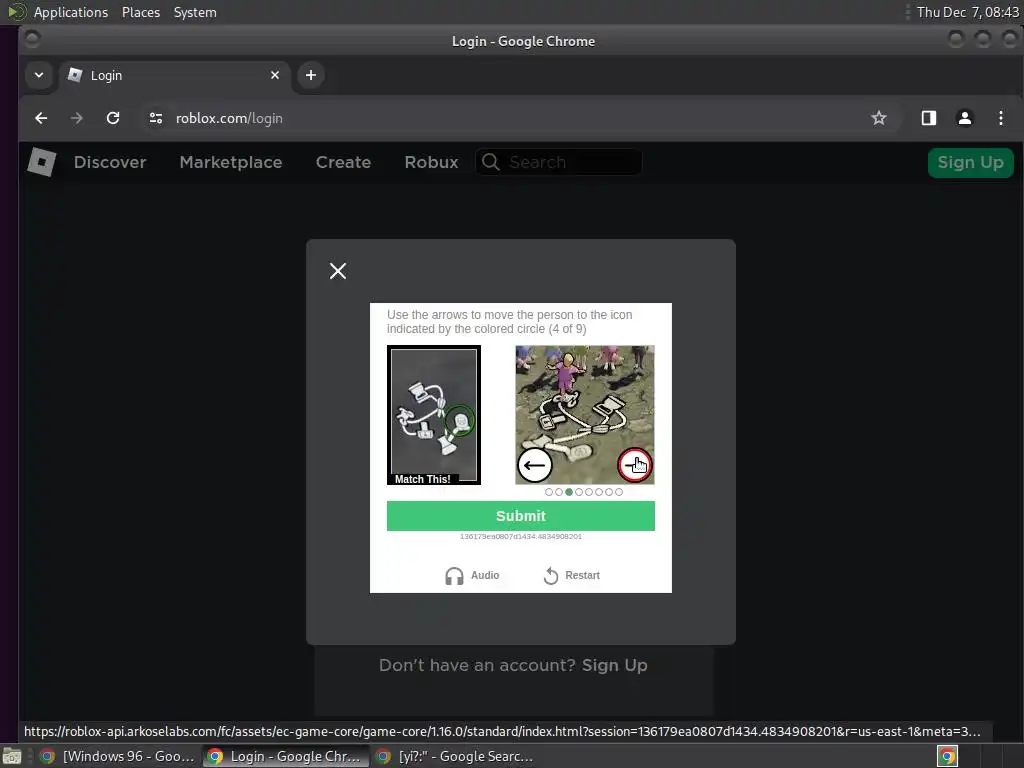
Task: Click the captcha puzzle image with the person
Action: point(584,415)
